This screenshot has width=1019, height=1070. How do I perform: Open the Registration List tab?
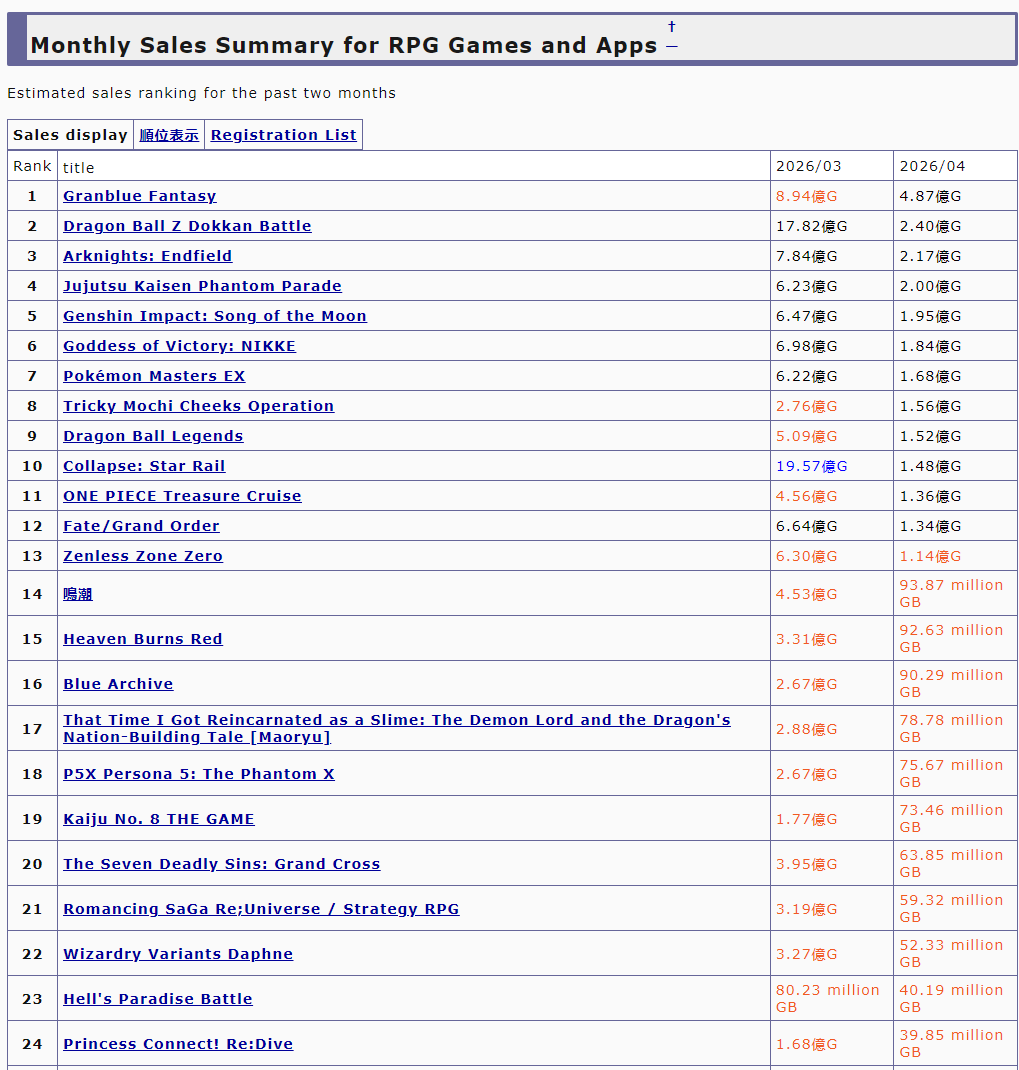point(283,135)
